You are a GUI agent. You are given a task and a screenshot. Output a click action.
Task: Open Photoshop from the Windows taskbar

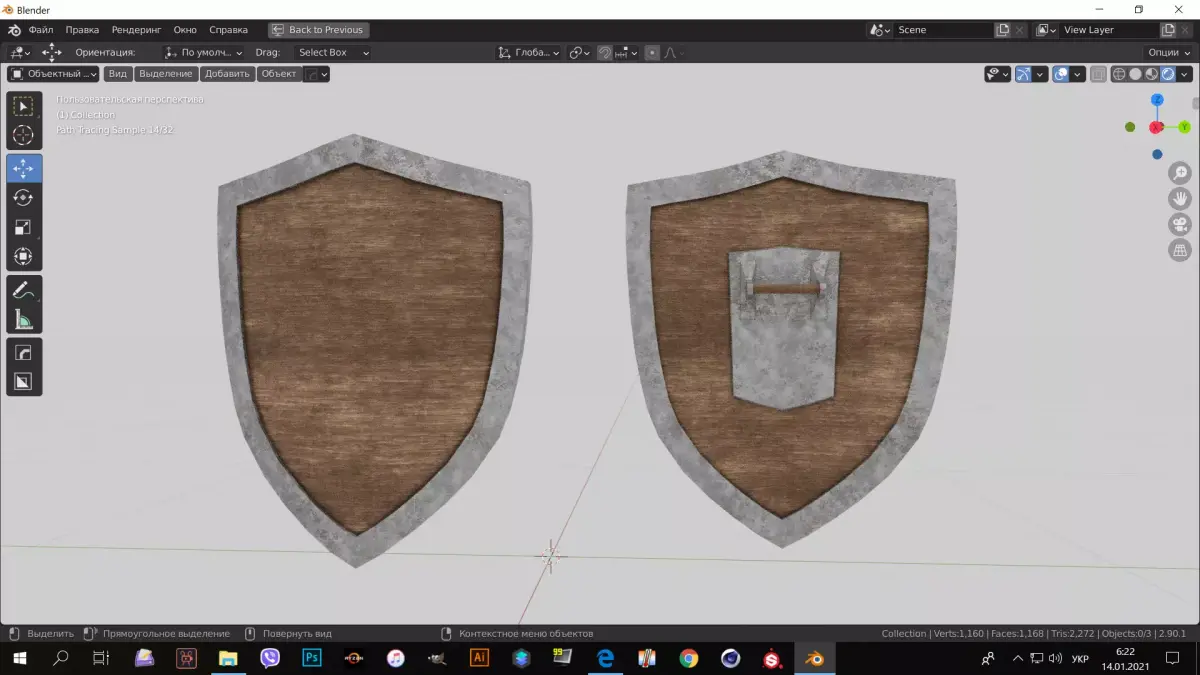click(x=311, y=658)
